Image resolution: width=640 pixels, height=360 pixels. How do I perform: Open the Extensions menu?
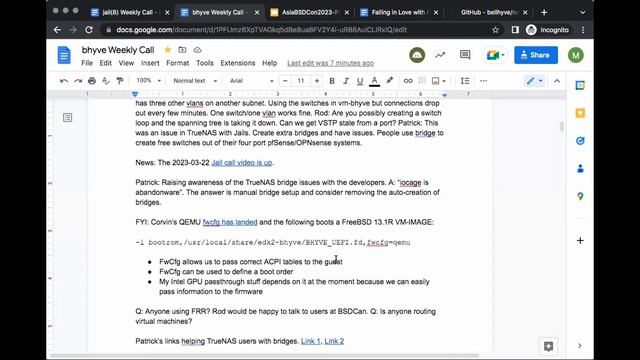pyautogui.click(x=238, y=63)
